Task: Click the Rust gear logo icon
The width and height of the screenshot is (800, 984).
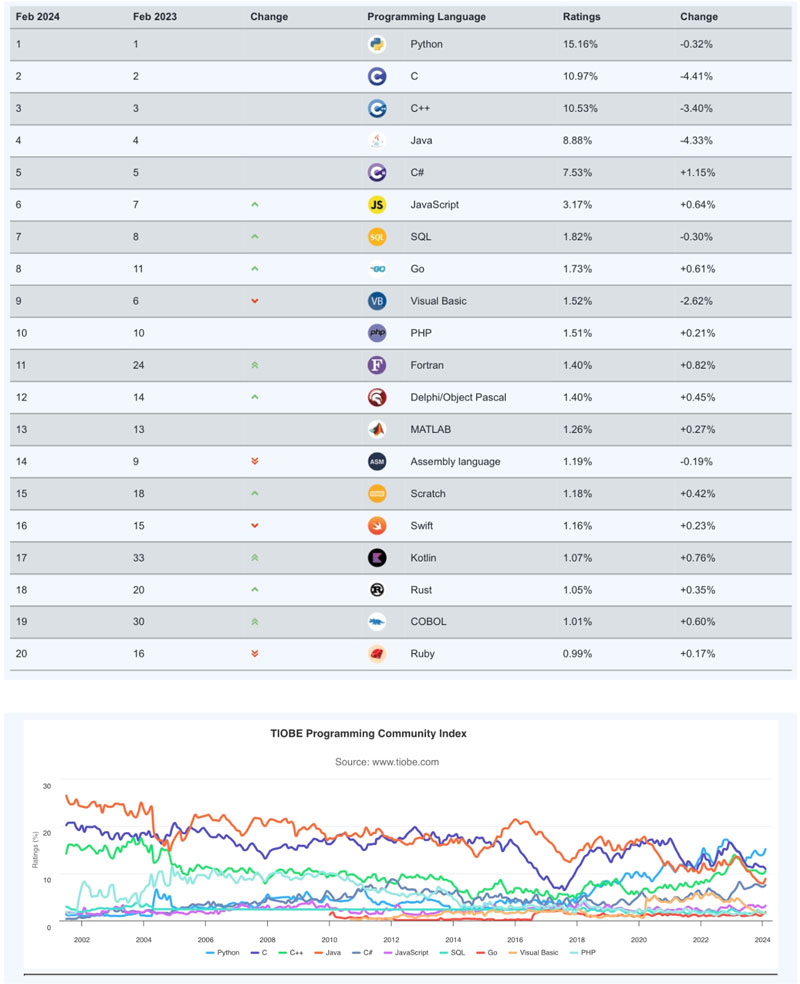Action: click(377, 589)
